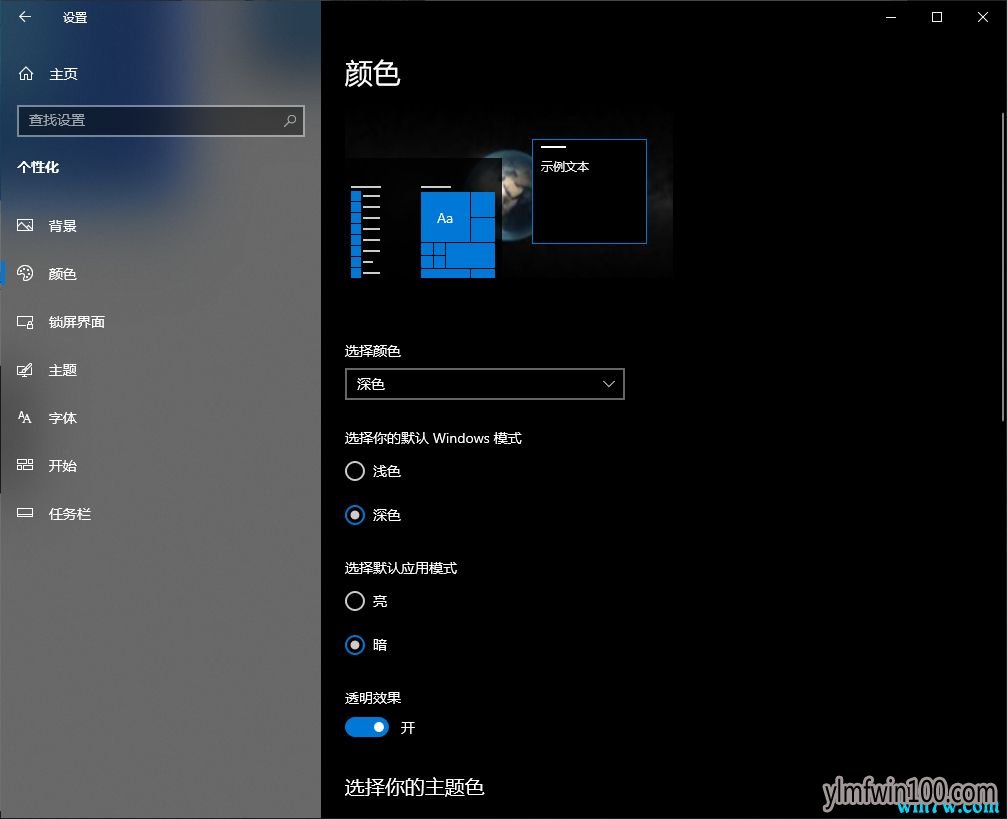1007x819 pixels.
Task: Click the search magnifier icon
Action: click(x=290, y=120)
